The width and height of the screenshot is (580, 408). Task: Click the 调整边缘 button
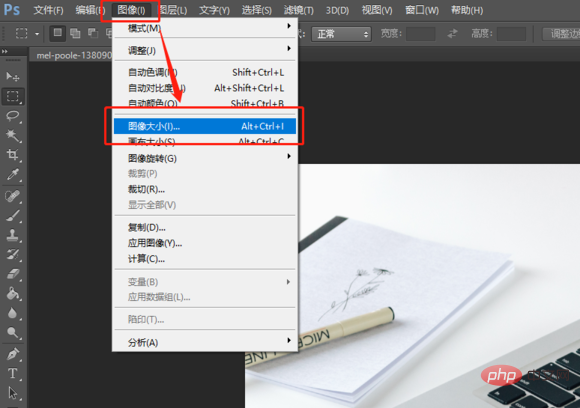click(562, 34)
